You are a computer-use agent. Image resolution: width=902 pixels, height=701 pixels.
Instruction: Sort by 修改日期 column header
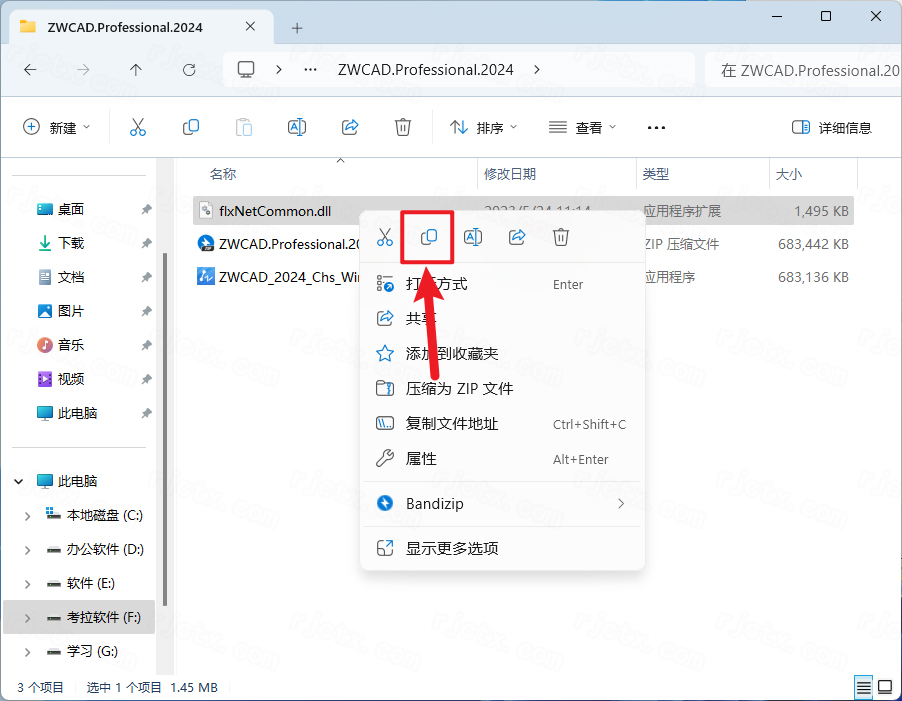(510, 174)
